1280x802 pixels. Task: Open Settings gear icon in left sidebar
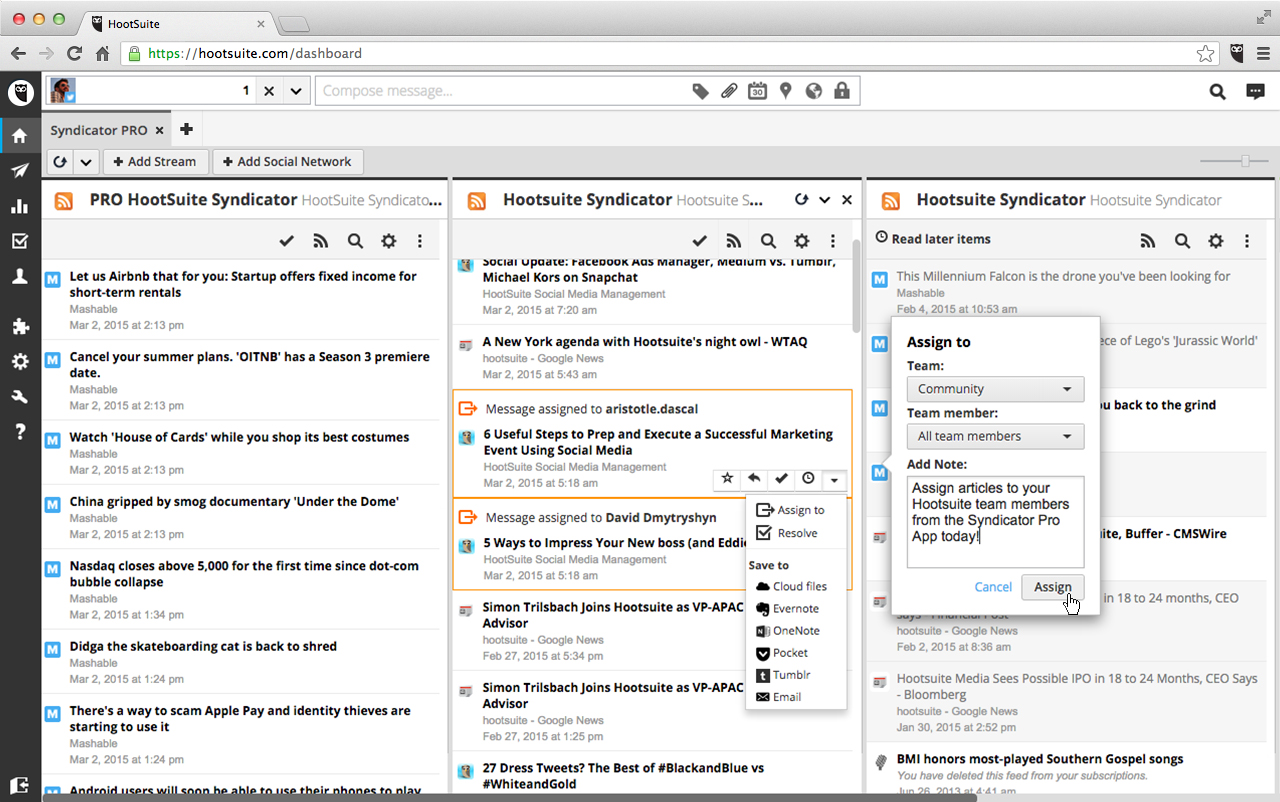20,361
